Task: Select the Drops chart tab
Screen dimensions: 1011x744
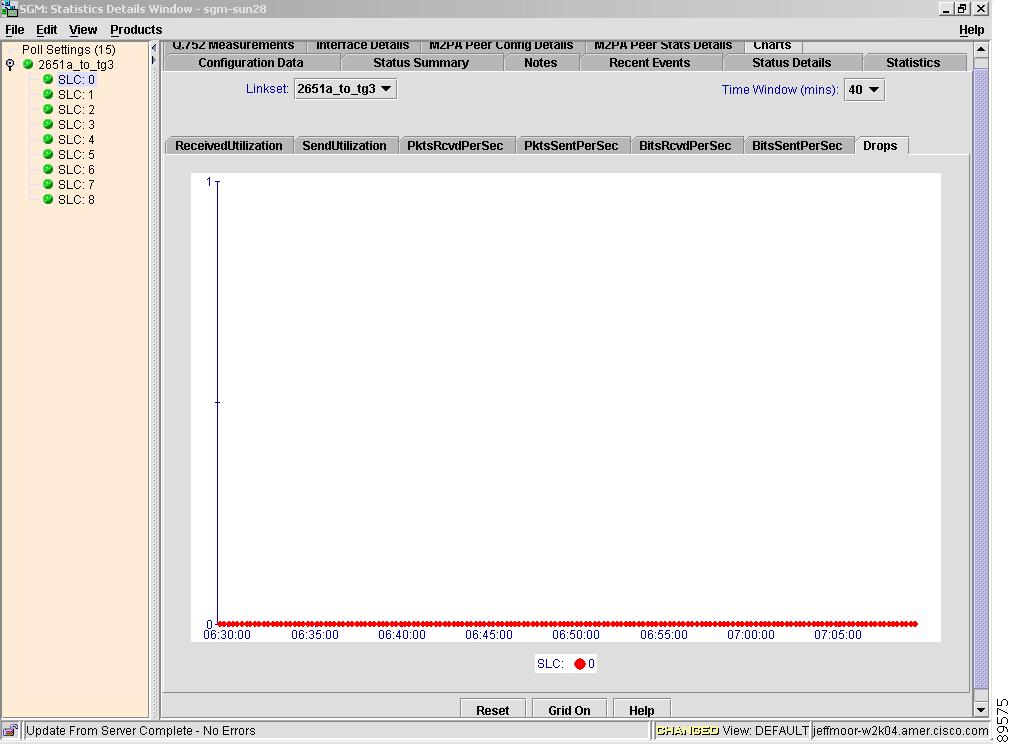Action: click(880, 146)
